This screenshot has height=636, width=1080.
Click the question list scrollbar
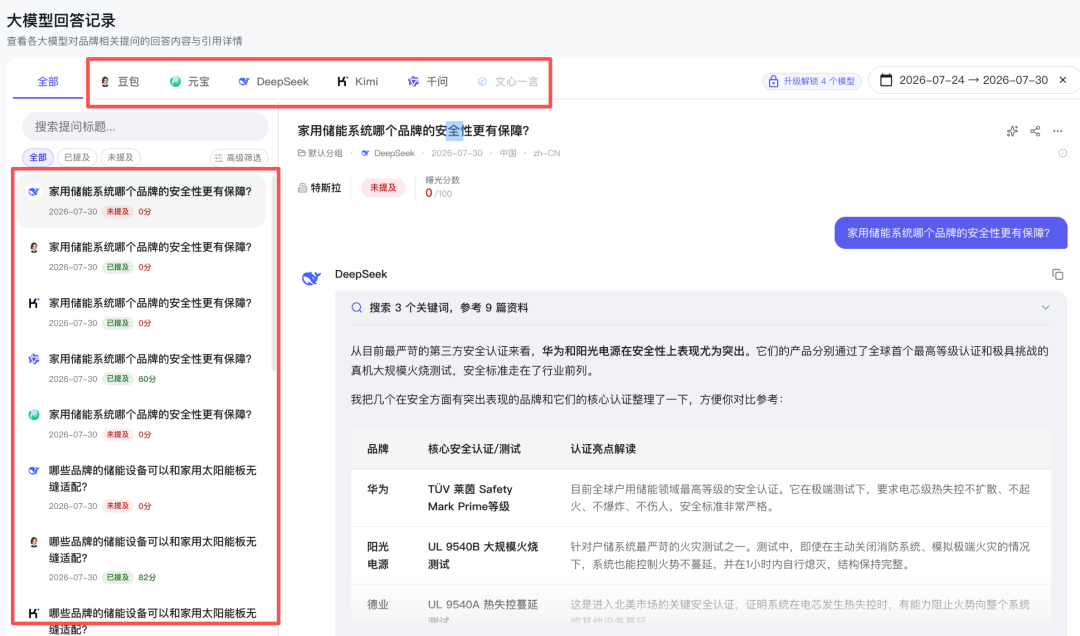pos(273,272)
